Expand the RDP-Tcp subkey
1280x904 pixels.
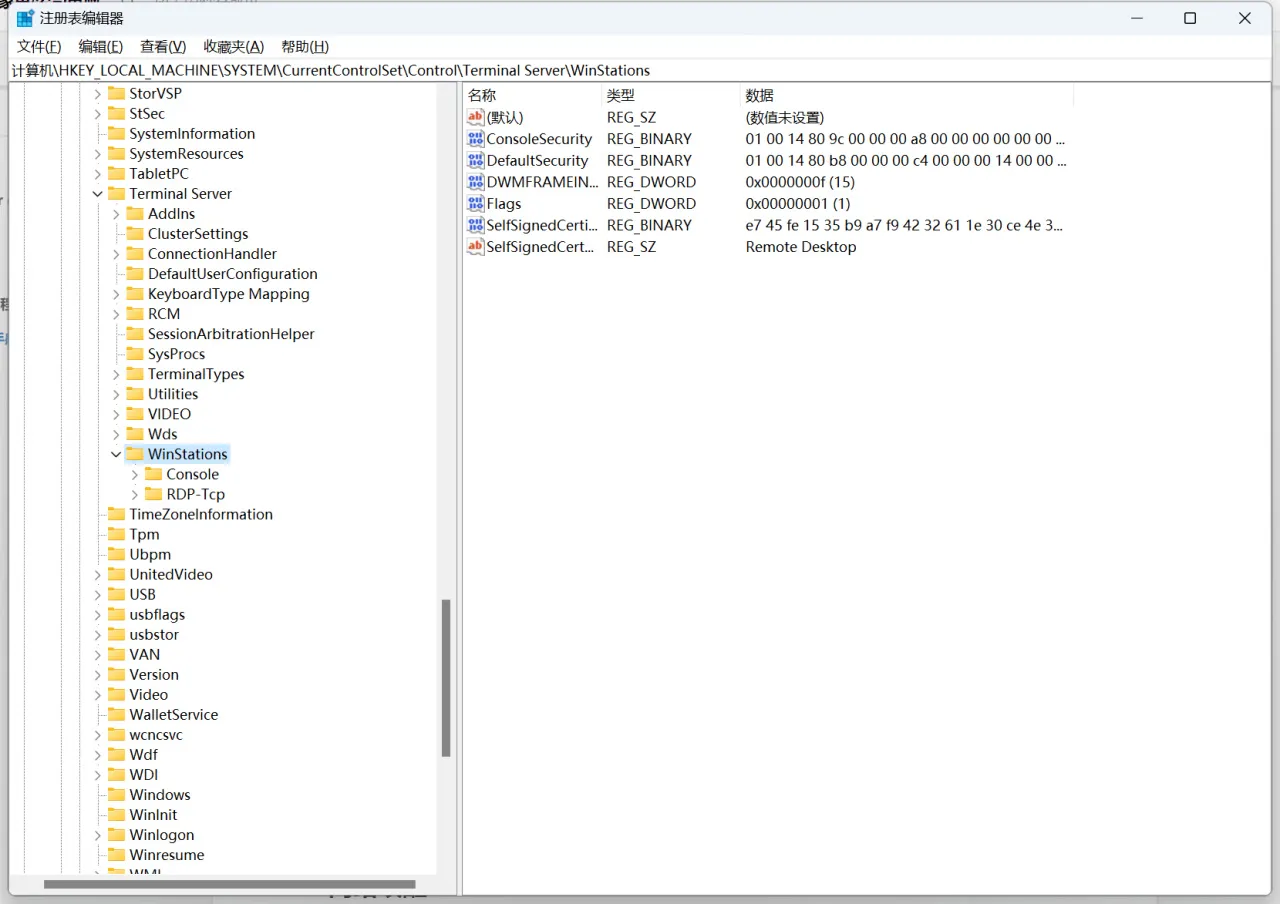pos(135,494)
